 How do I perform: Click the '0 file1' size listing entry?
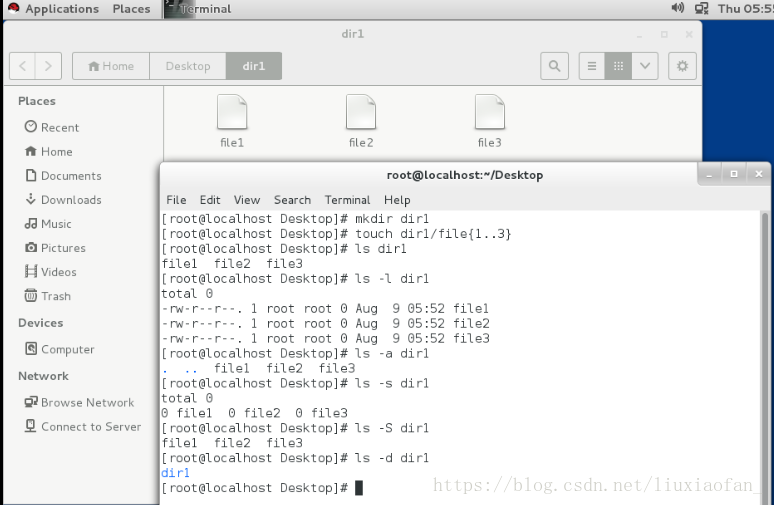pos(187,413)
